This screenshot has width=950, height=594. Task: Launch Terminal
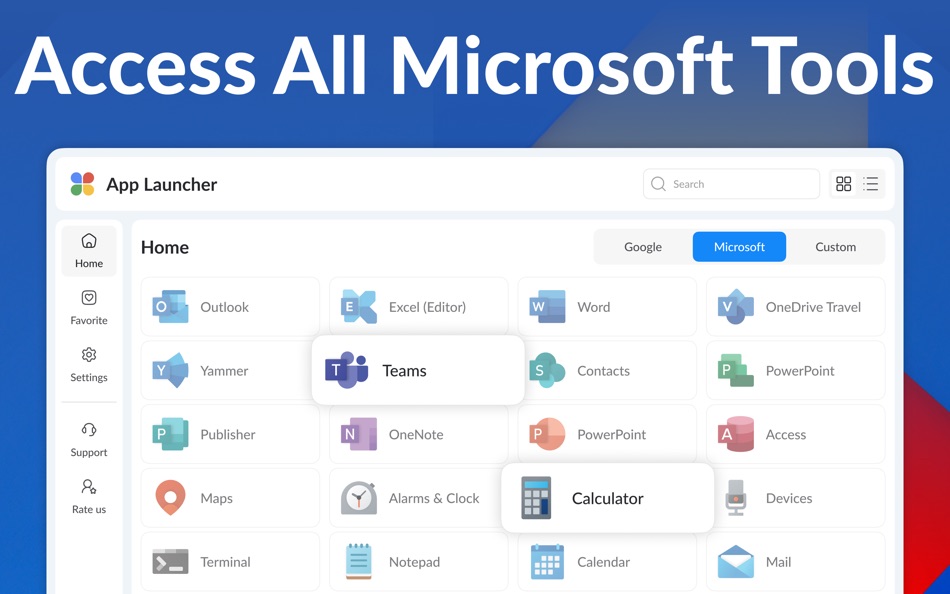click(230, 562)
